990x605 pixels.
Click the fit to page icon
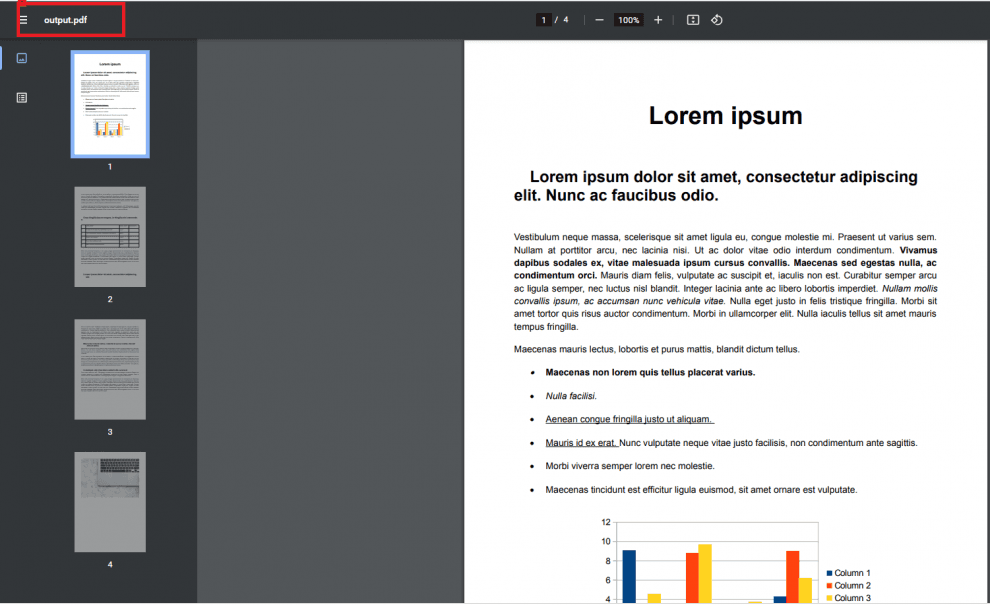coord(693,20)
